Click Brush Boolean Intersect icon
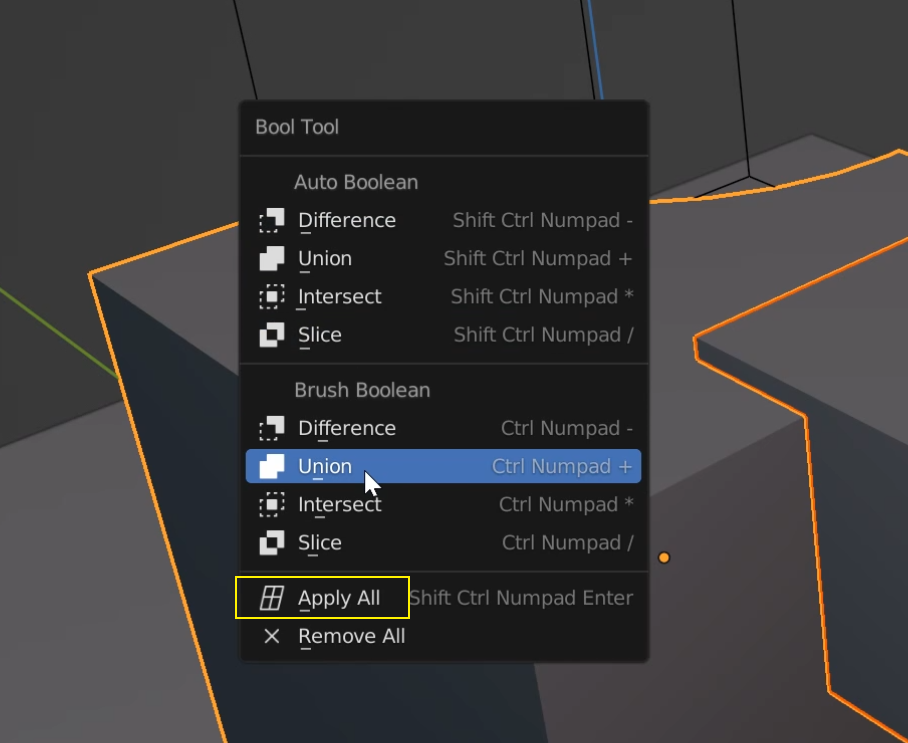This screenshot has width=908, height=743. (272, 504)
